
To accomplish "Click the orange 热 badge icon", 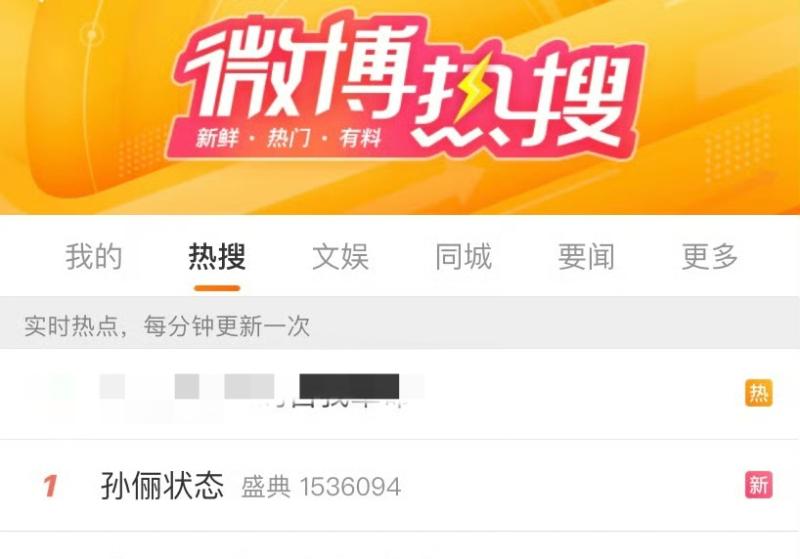I will [x=759, y=393].
